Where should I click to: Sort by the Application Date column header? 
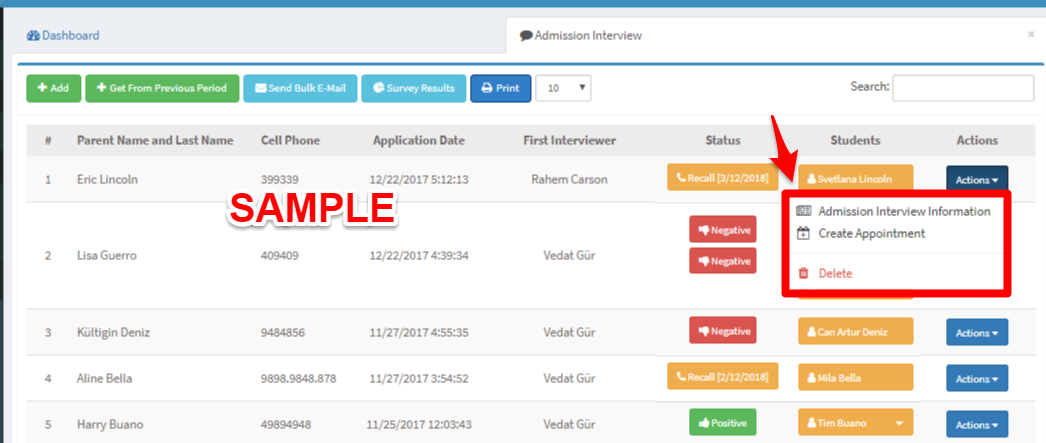pyautogui.click(x=418, y=140)
